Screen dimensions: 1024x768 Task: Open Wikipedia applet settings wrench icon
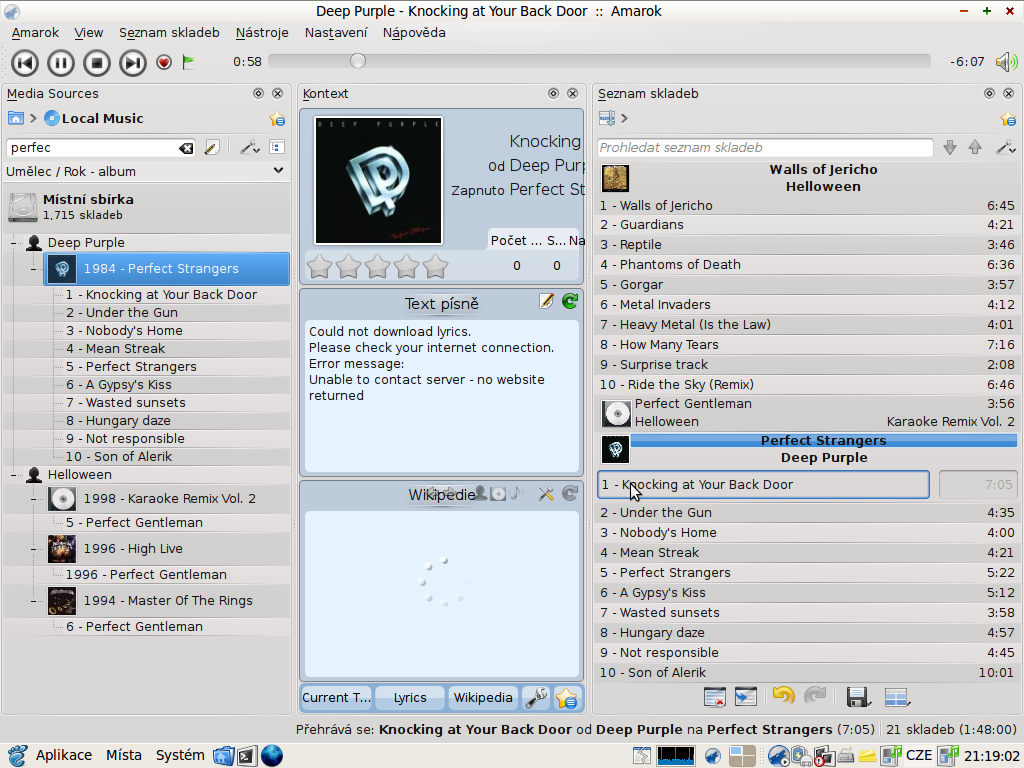coord(546,494)
